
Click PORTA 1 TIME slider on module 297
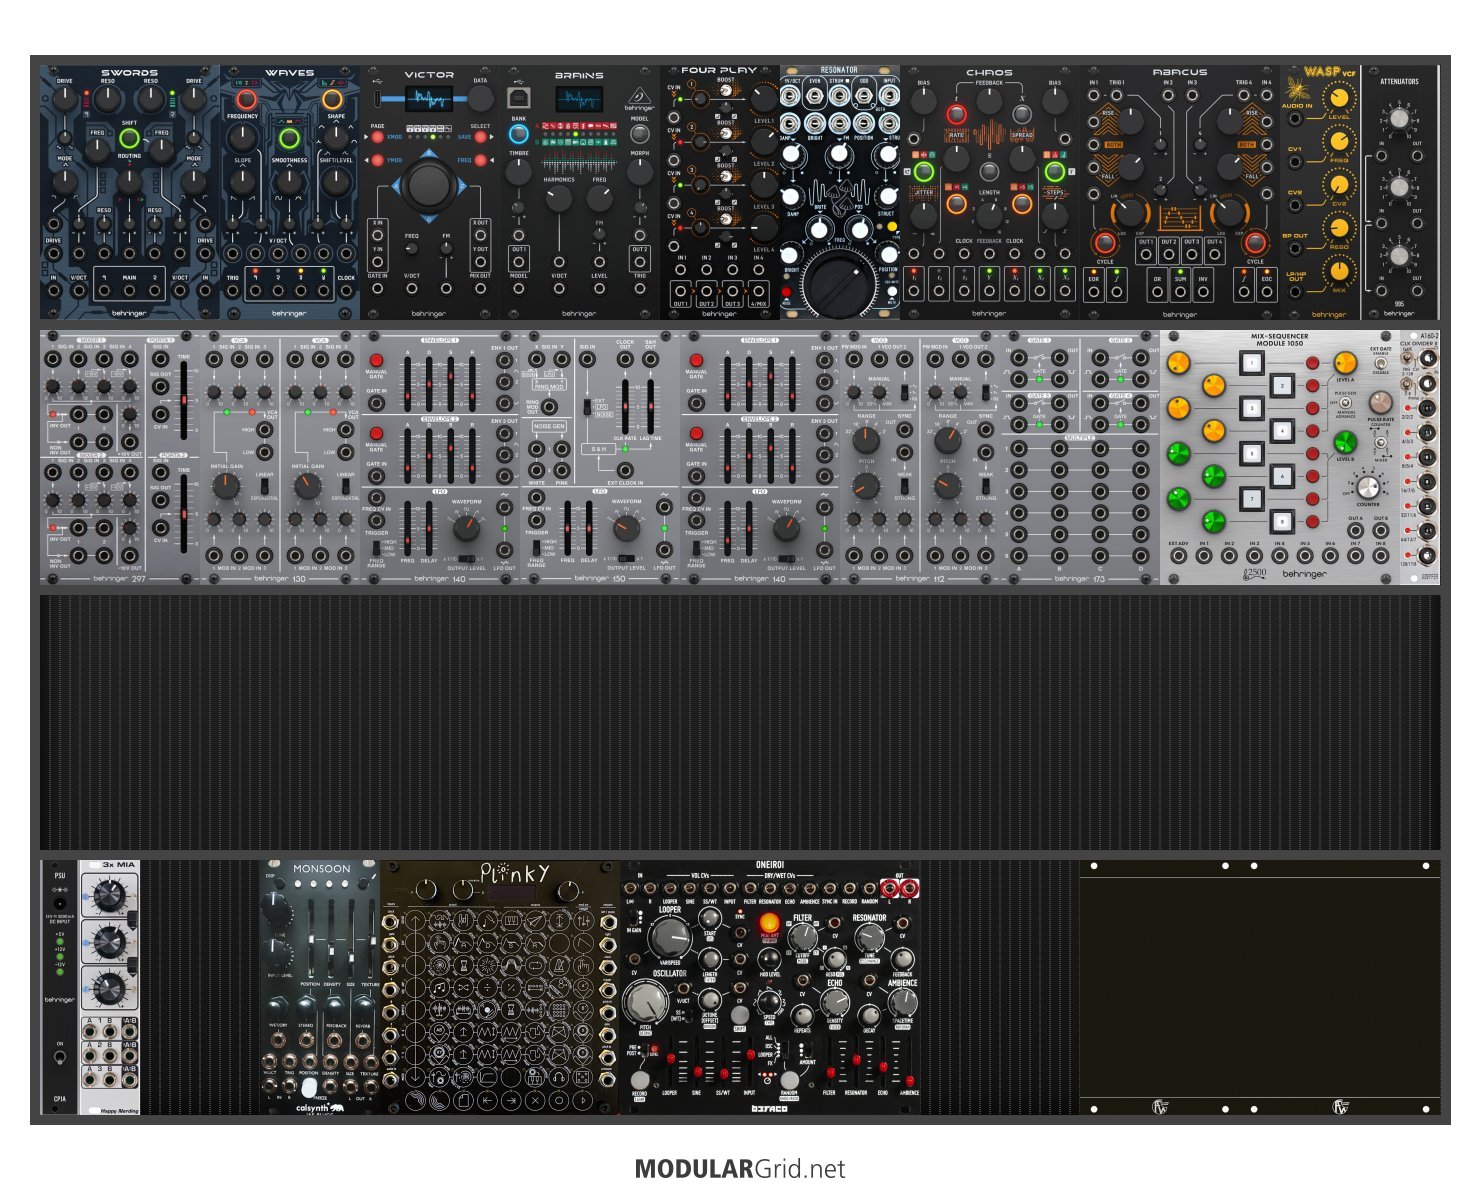(184, 400)
